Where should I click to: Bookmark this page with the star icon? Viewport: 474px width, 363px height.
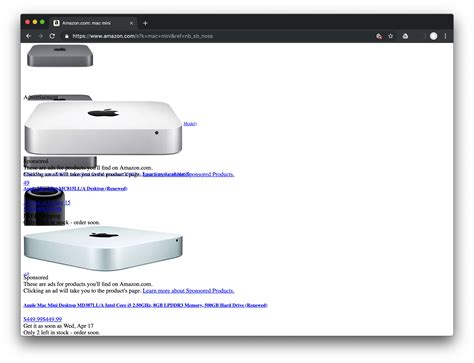click(391, 36)
